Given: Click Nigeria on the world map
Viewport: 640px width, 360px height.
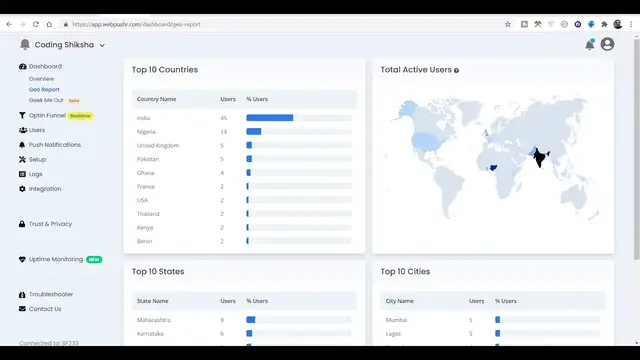Looking at the screenshot, I should click(x=493, y=167).
